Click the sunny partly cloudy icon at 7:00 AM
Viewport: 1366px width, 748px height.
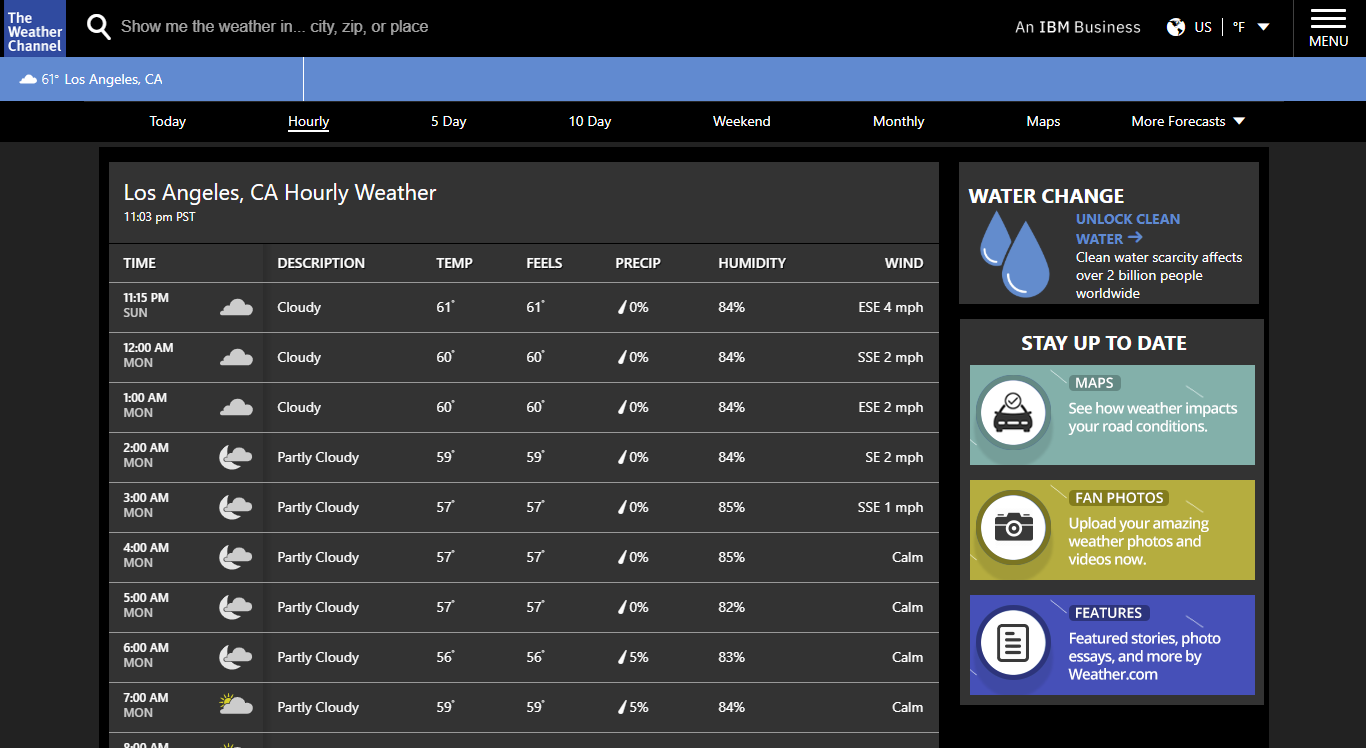(236, 705)
